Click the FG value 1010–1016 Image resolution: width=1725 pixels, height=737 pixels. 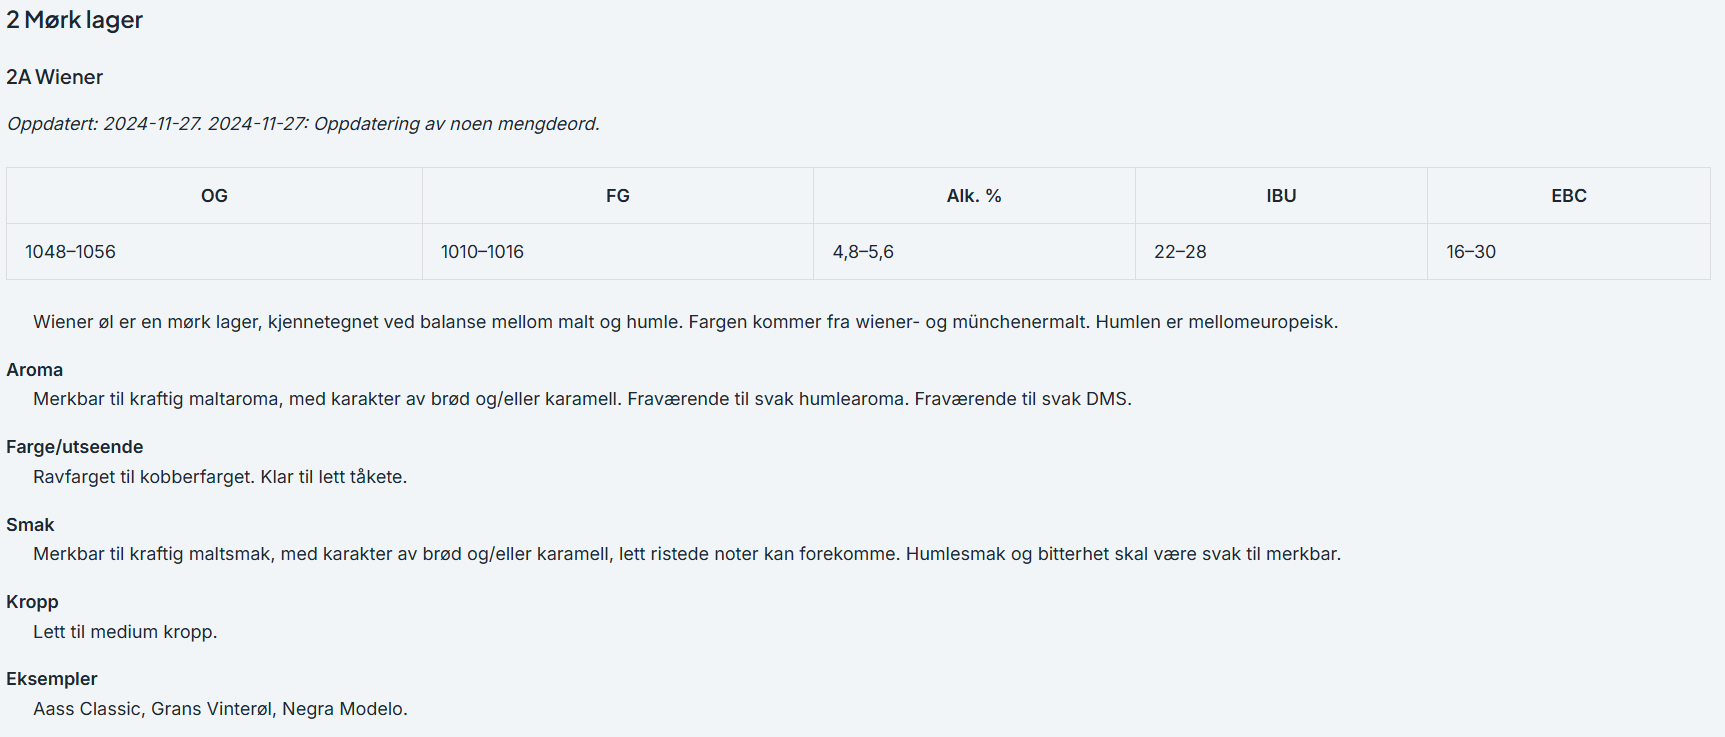tap(482, 252)
